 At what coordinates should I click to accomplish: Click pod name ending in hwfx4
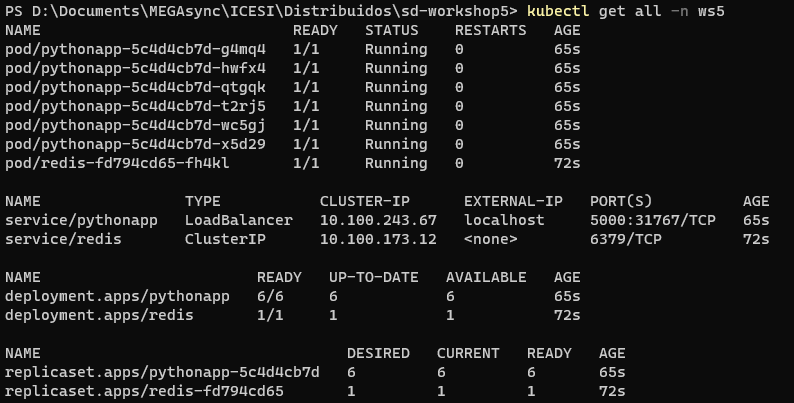pyautogui.click(x=135, y=68)
